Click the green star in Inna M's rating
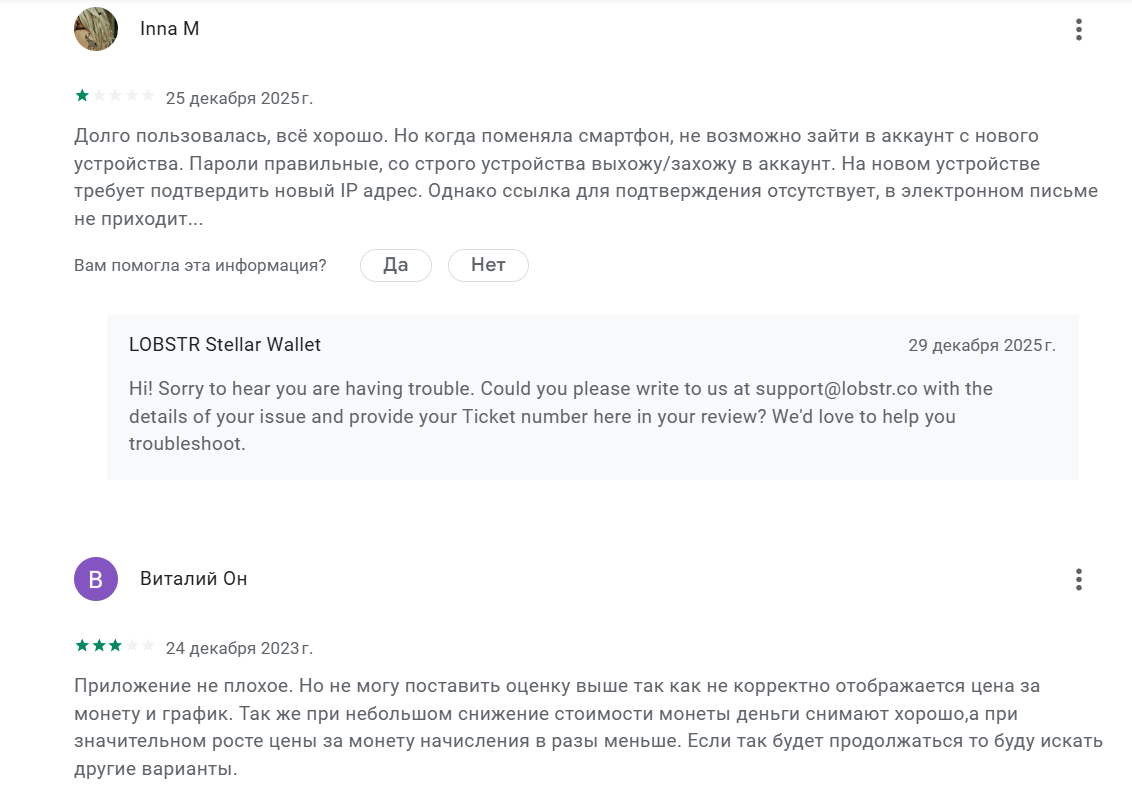Screen dimensions: 1132x794 [x=82, y=96]
